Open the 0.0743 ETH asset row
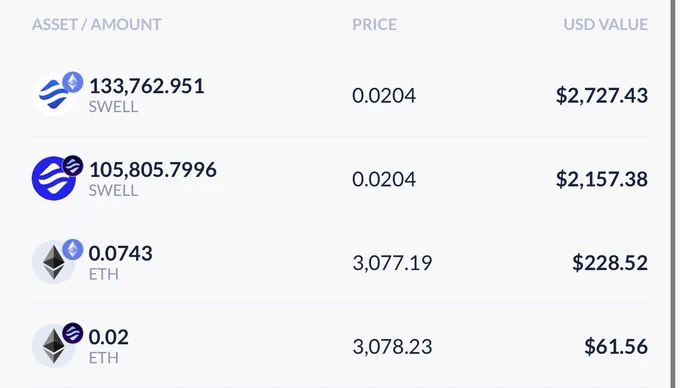Image resolution: width=680 pixels, height=388 pixels. click(340, 262)
